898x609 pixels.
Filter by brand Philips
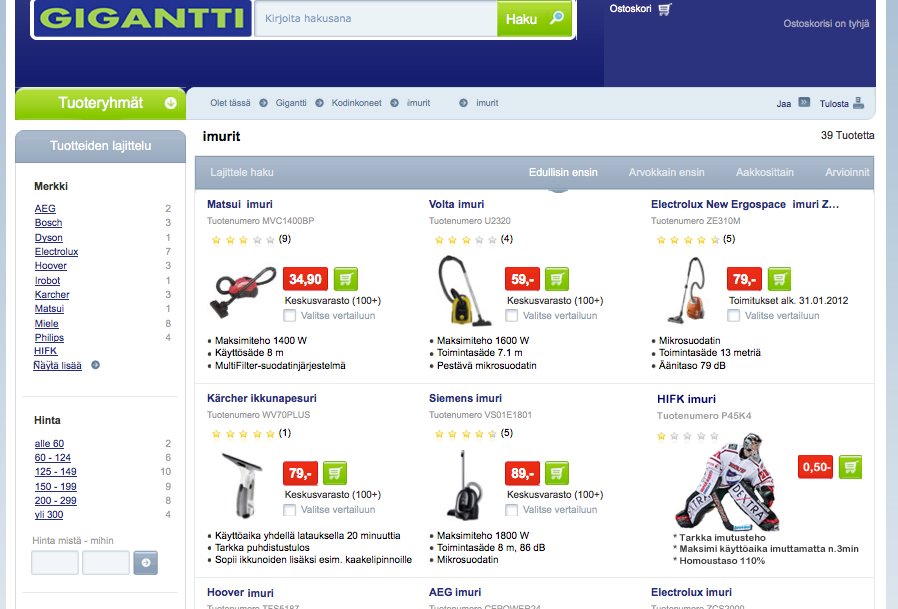pos(49,338)
